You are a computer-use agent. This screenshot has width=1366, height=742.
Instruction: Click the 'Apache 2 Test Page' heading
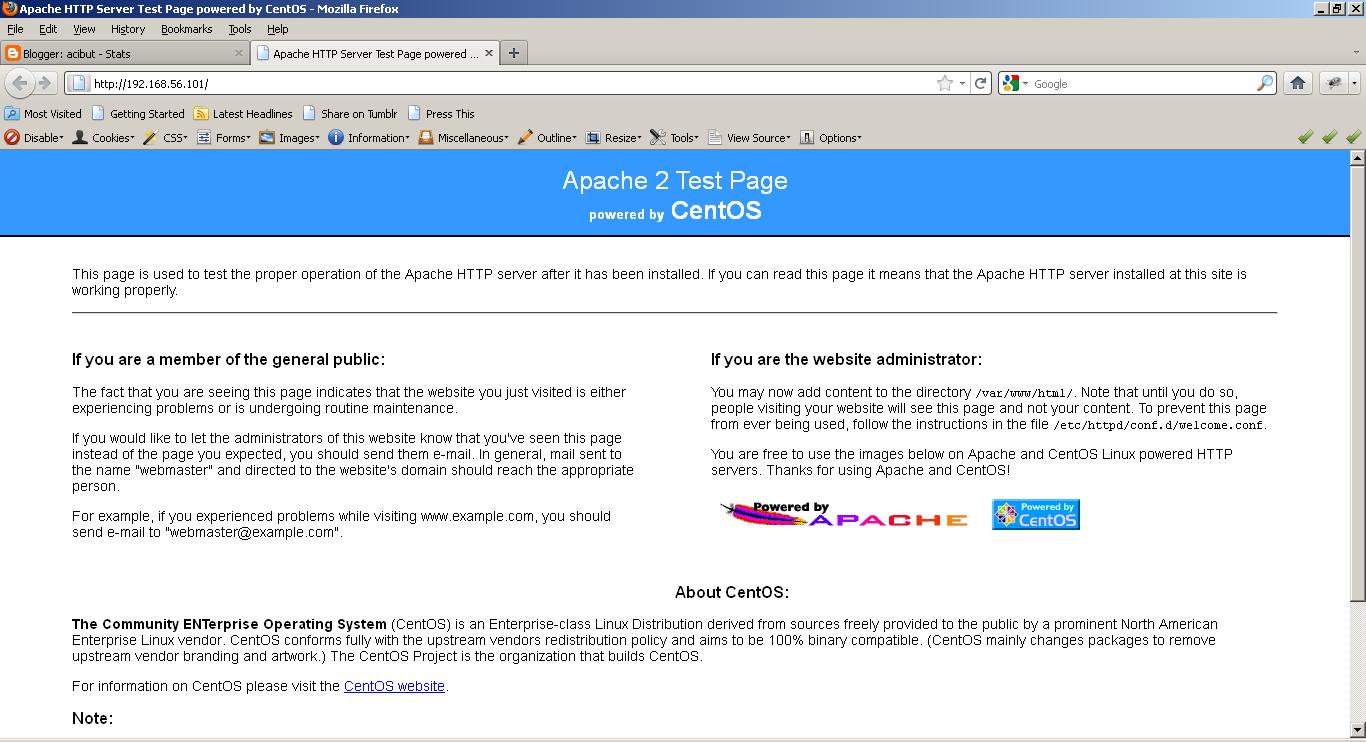[675, 180]
